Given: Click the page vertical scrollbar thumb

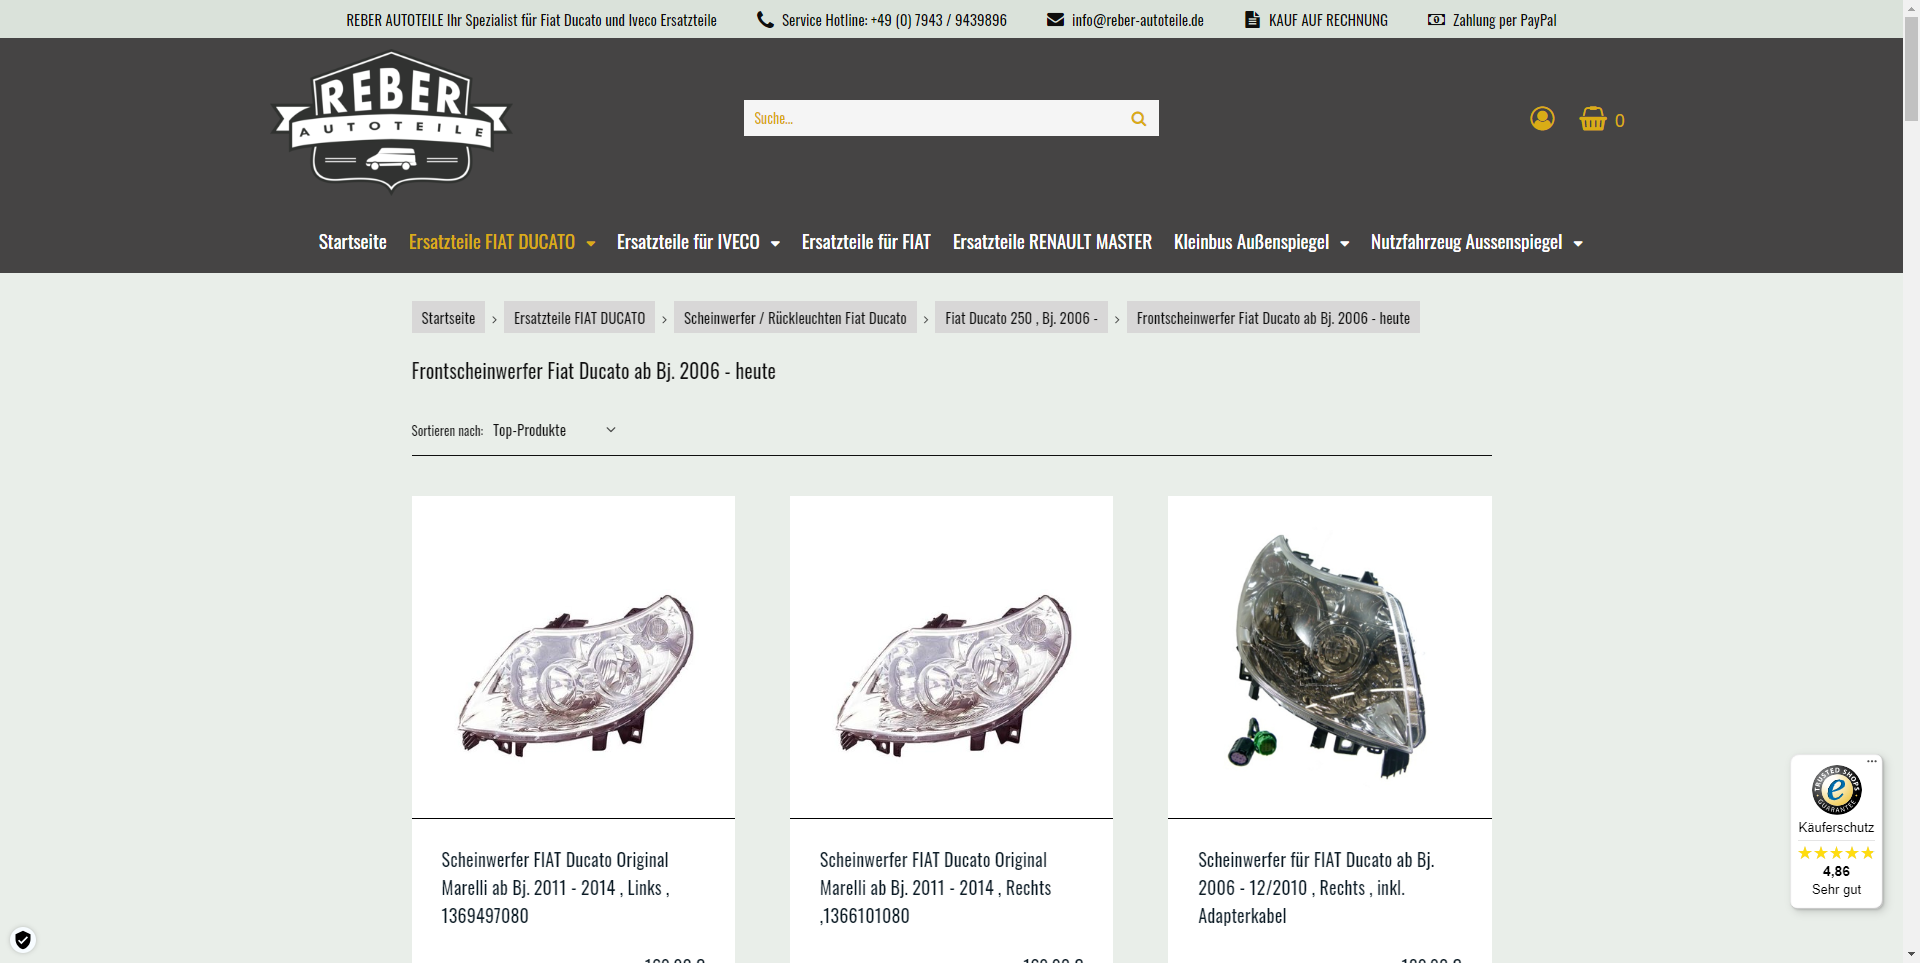Looking at the screenshot, I should coord(1911,70).
